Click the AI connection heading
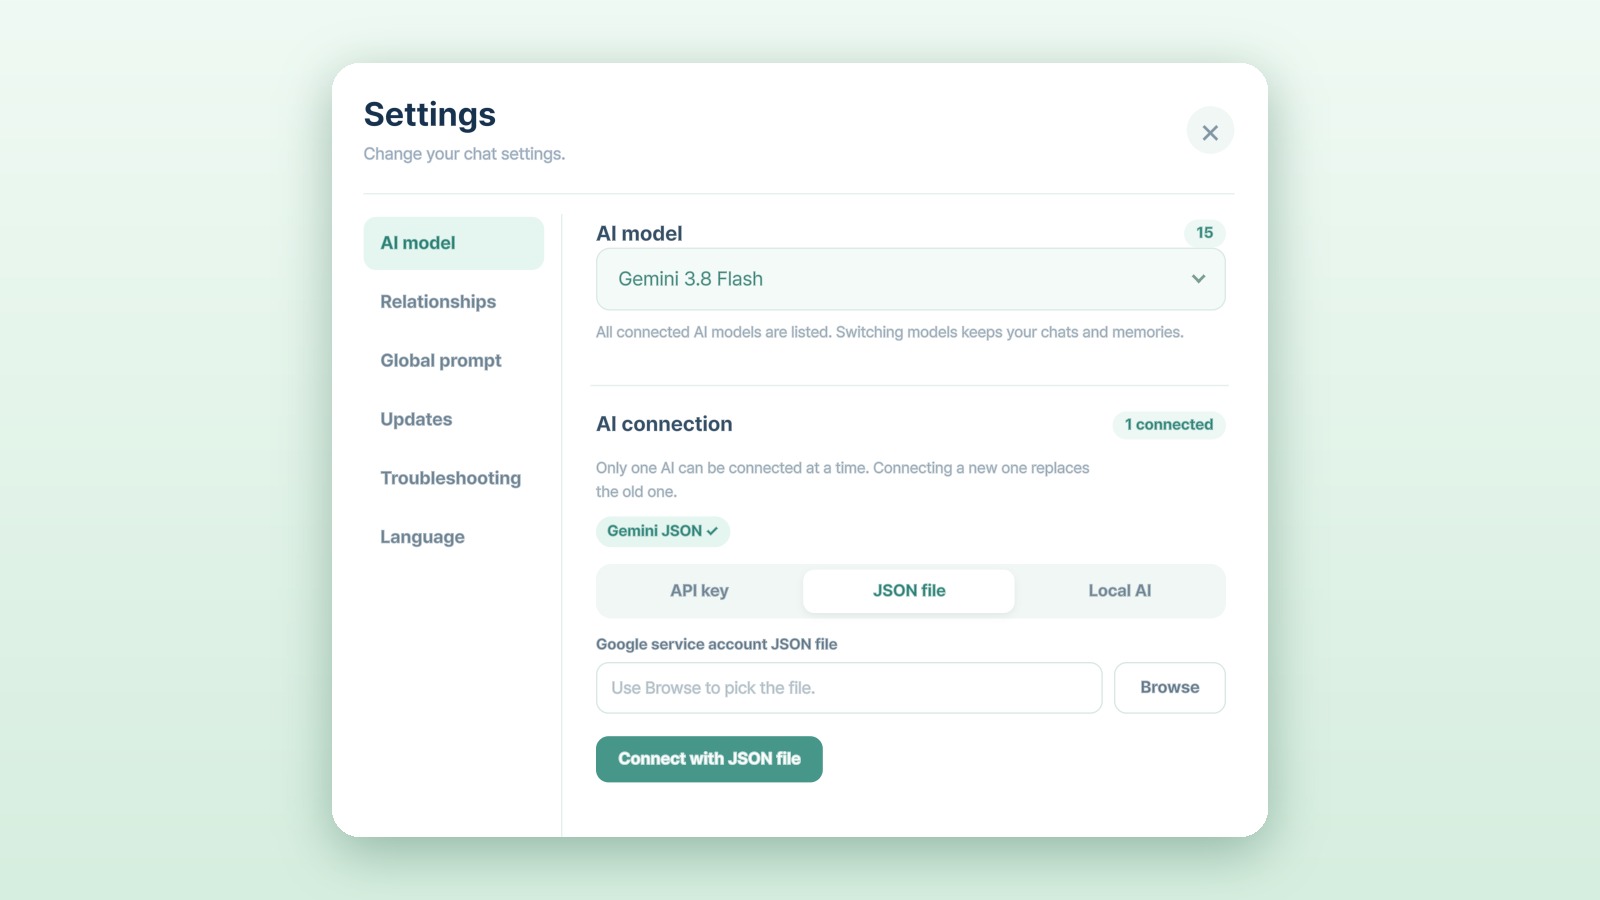 [664, 424]
